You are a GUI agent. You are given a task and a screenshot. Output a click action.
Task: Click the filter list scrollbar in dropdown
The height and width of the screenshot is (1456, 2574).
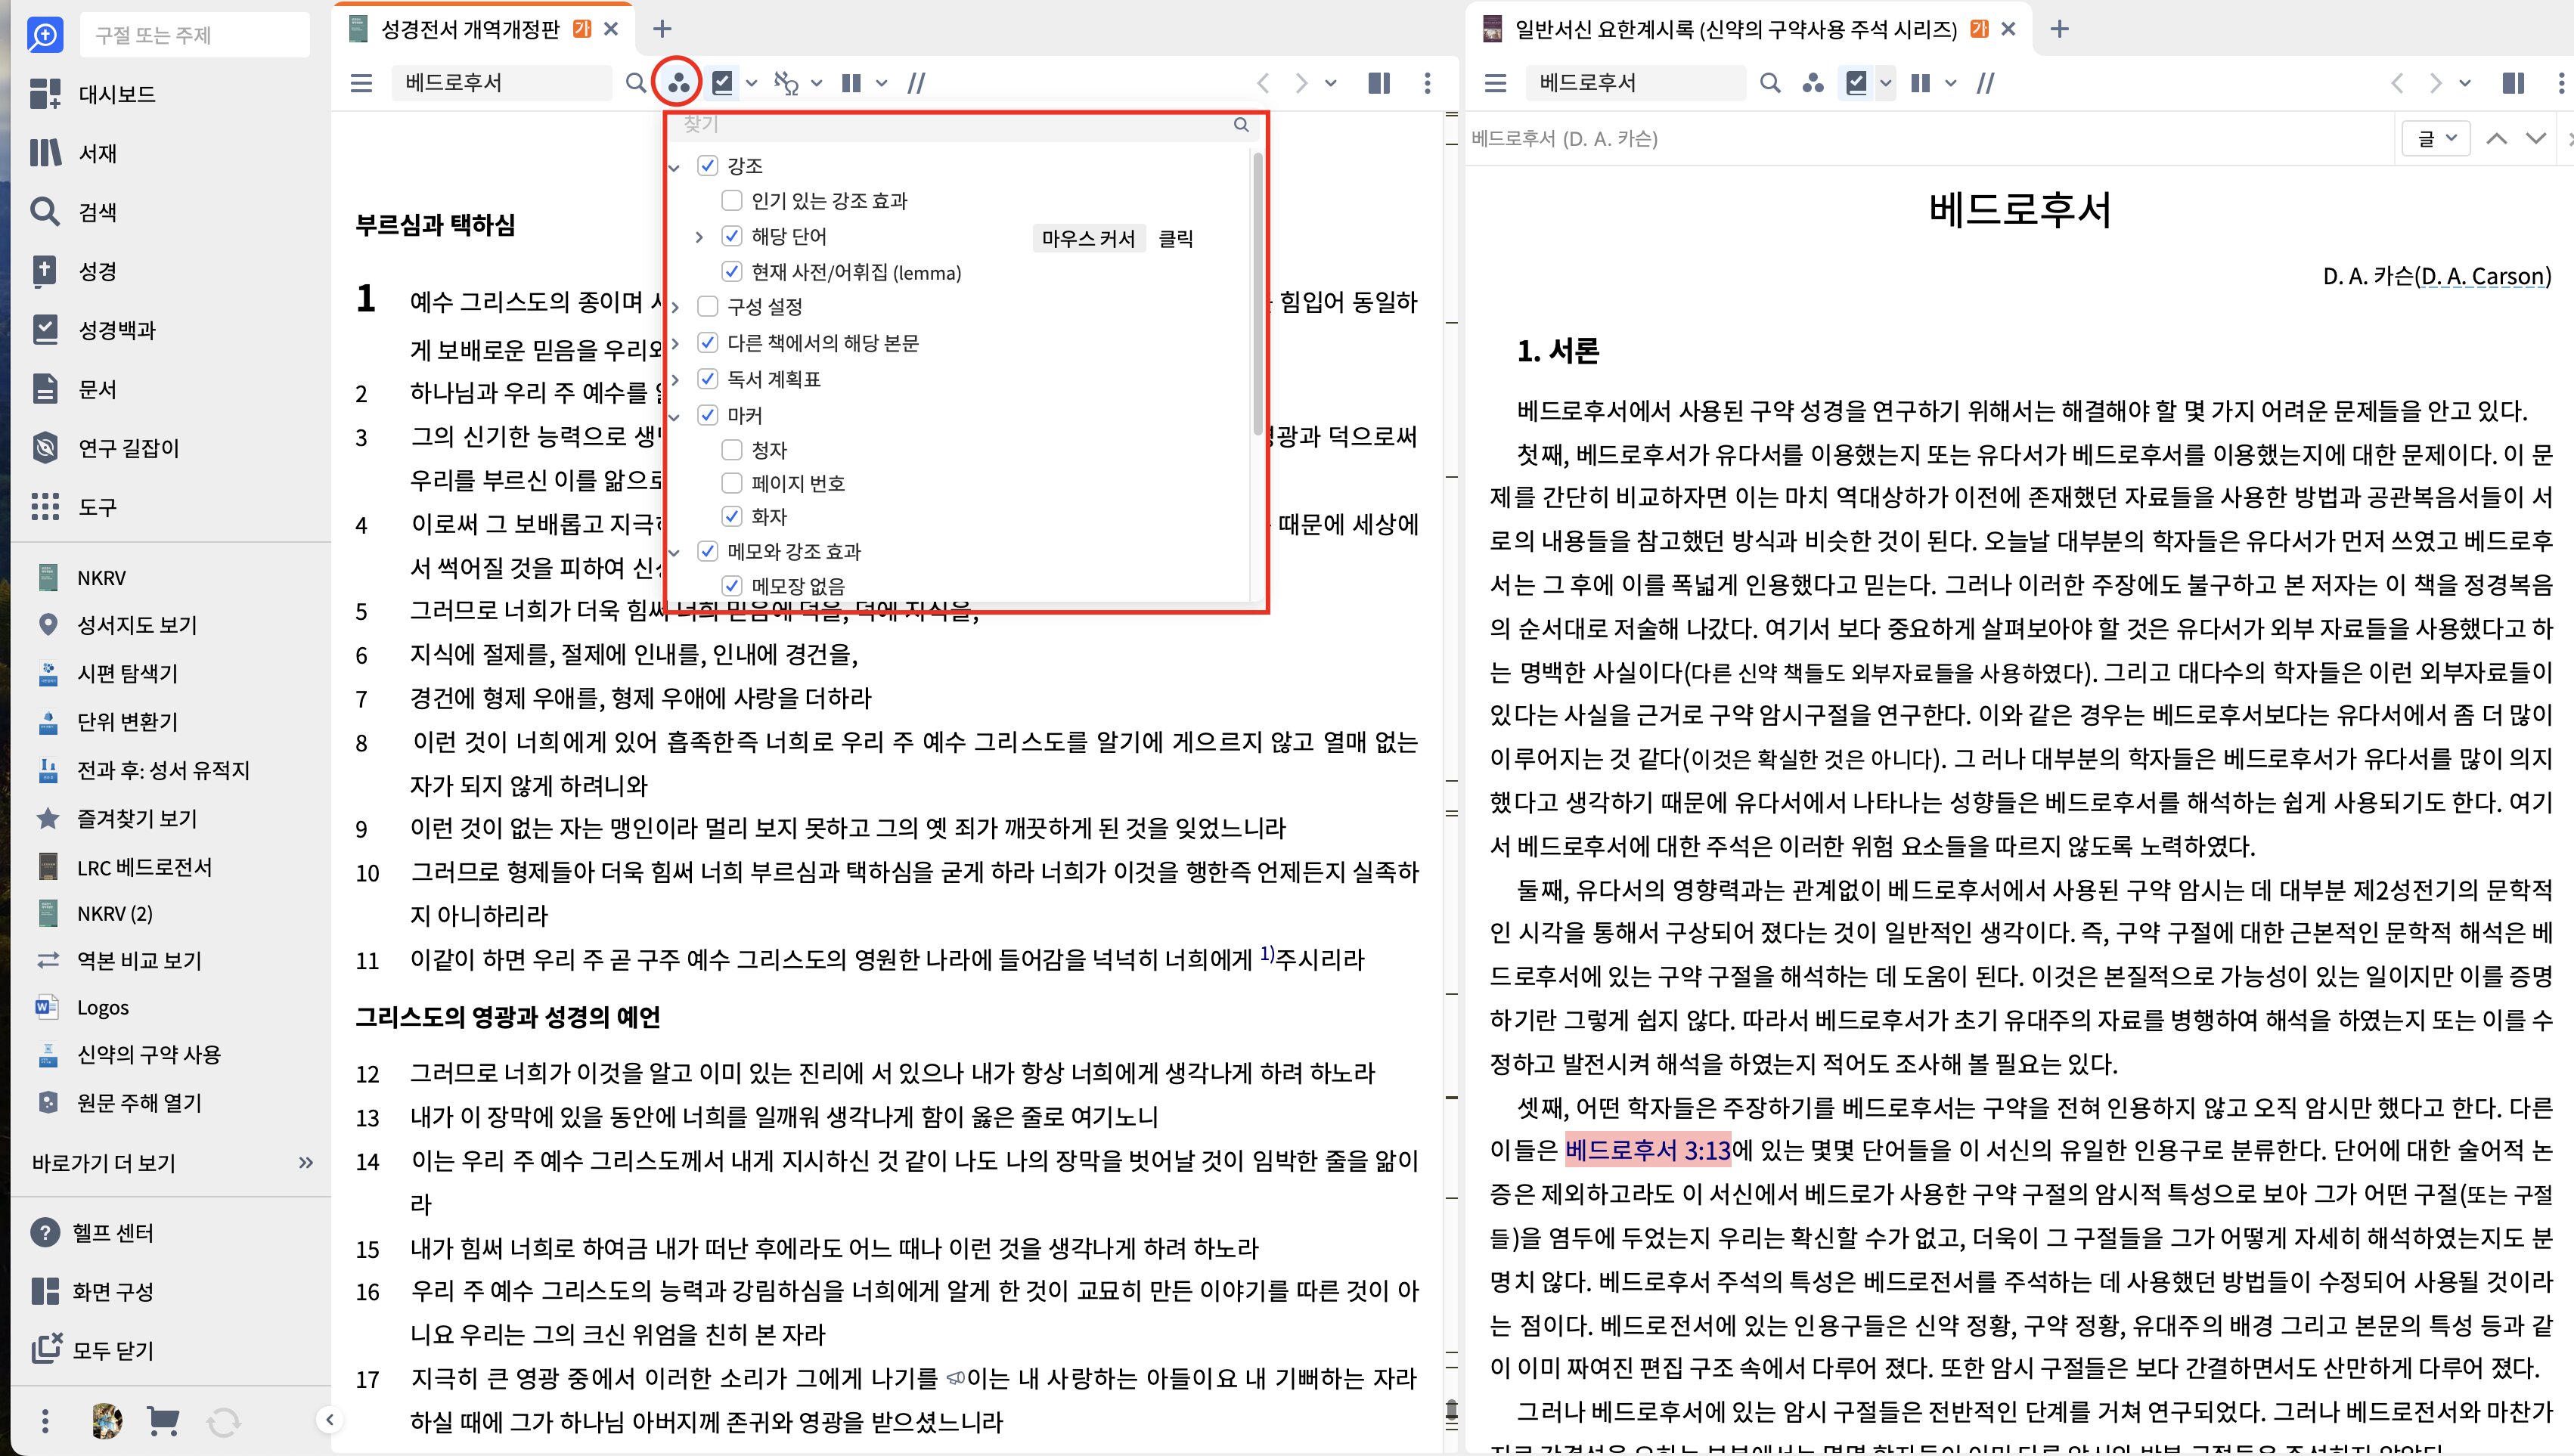point(1257,295)
